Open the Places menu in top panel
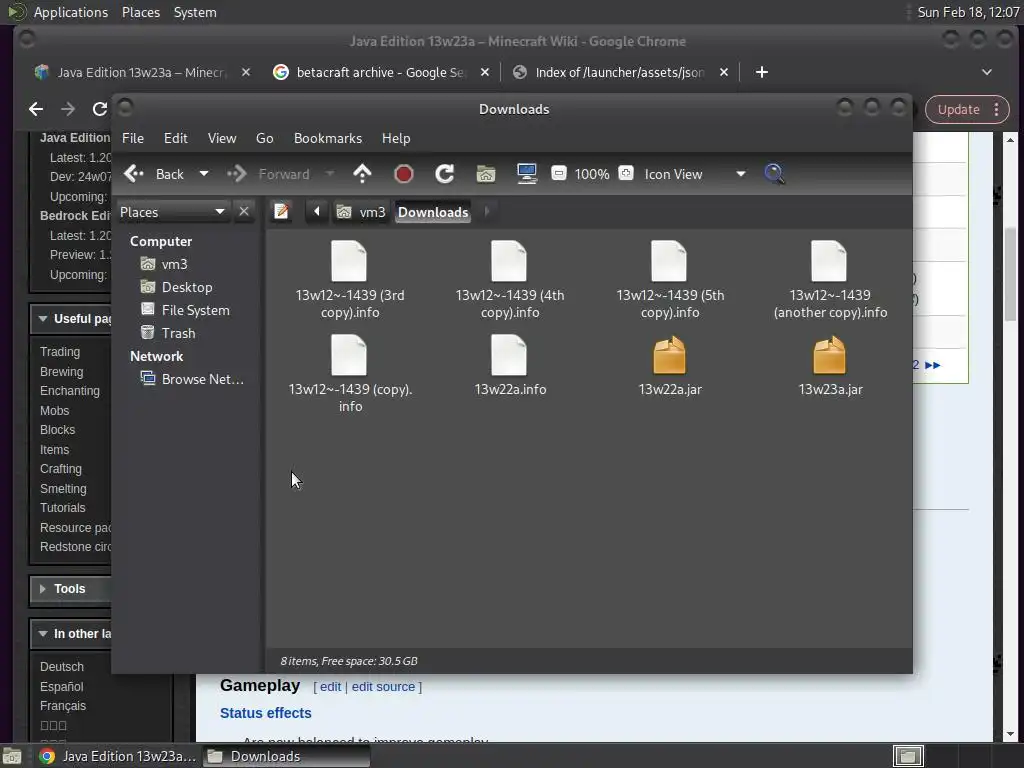This screenshot has width=1024, height=768. pyautogui.click(x=140, y=12)
